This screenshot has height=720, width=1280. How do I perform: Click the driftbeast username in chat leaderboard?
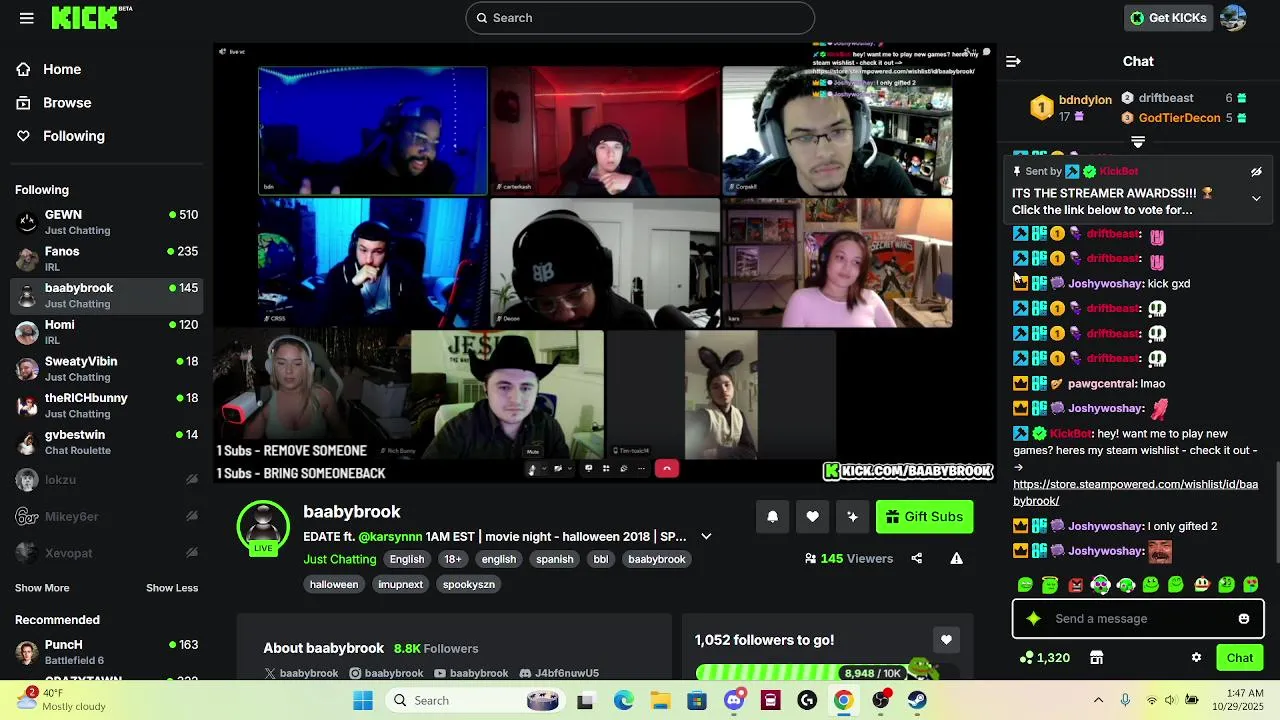(1166, 98)
